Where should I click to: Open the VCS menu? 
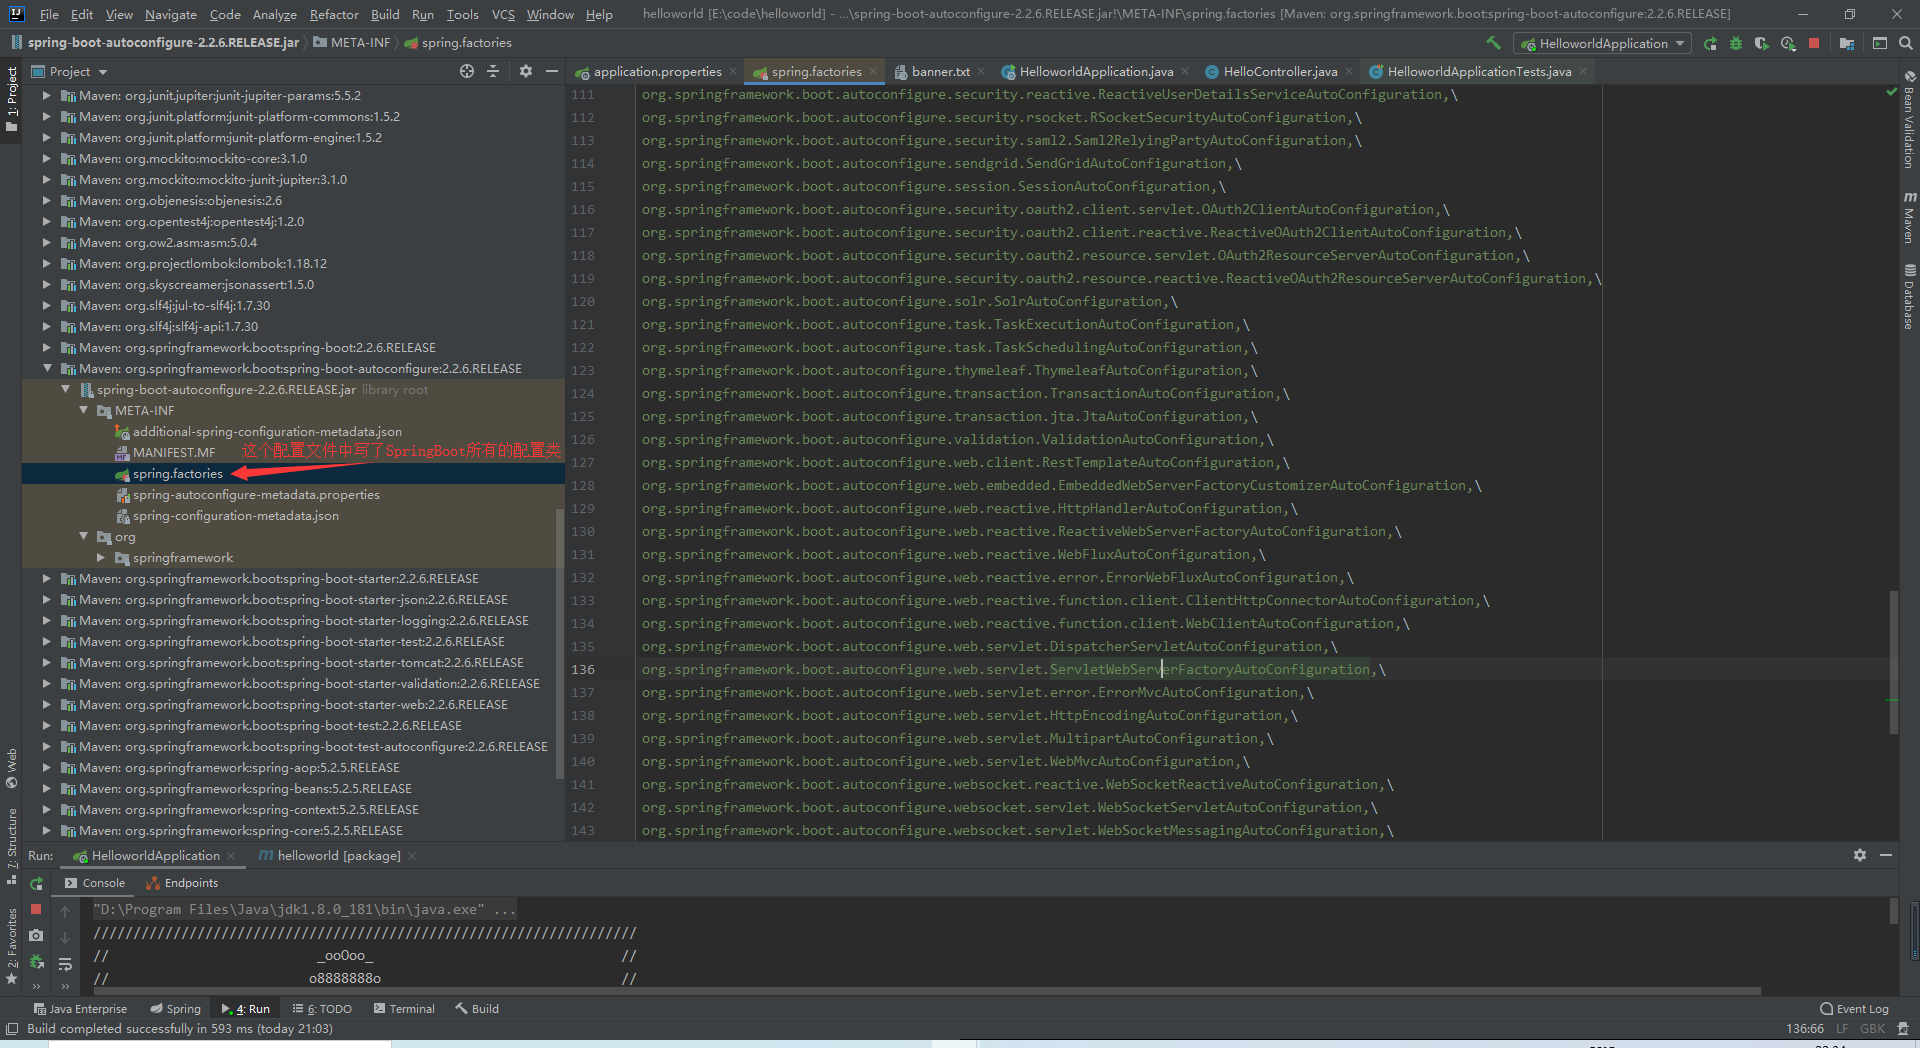tap(503, 14)
